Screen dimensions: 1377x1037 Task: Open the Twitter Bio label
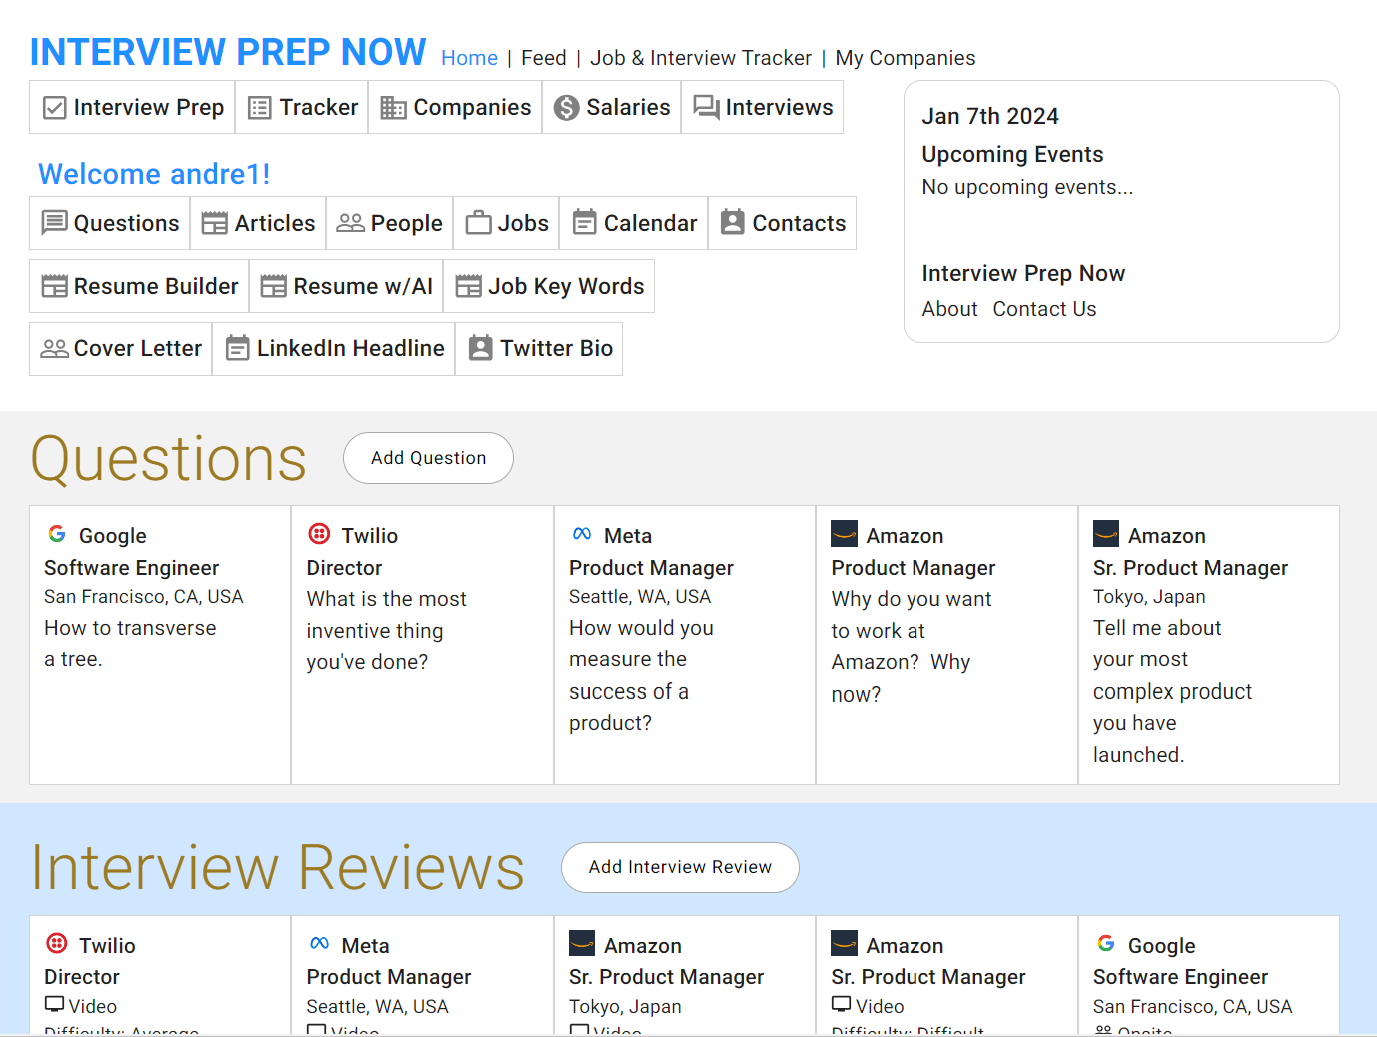point(557,348)
